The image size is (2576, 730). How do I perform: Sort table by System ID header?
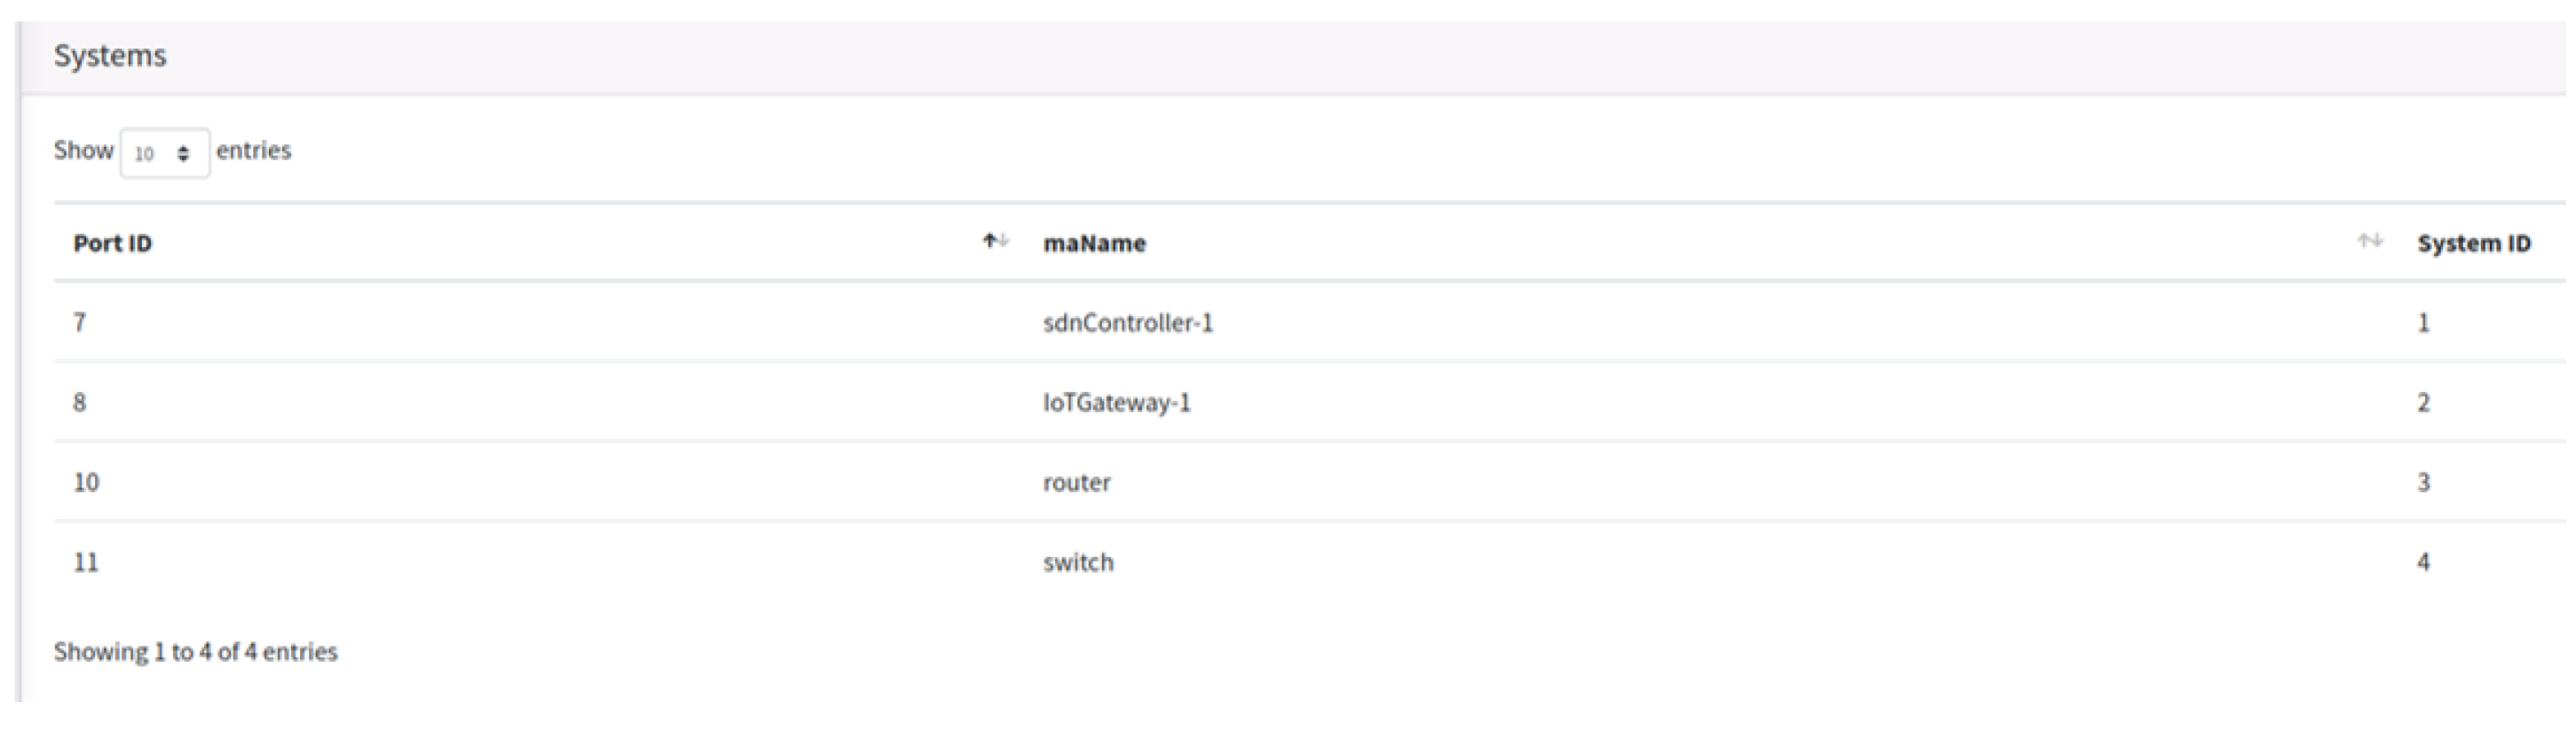[2473, 243]
